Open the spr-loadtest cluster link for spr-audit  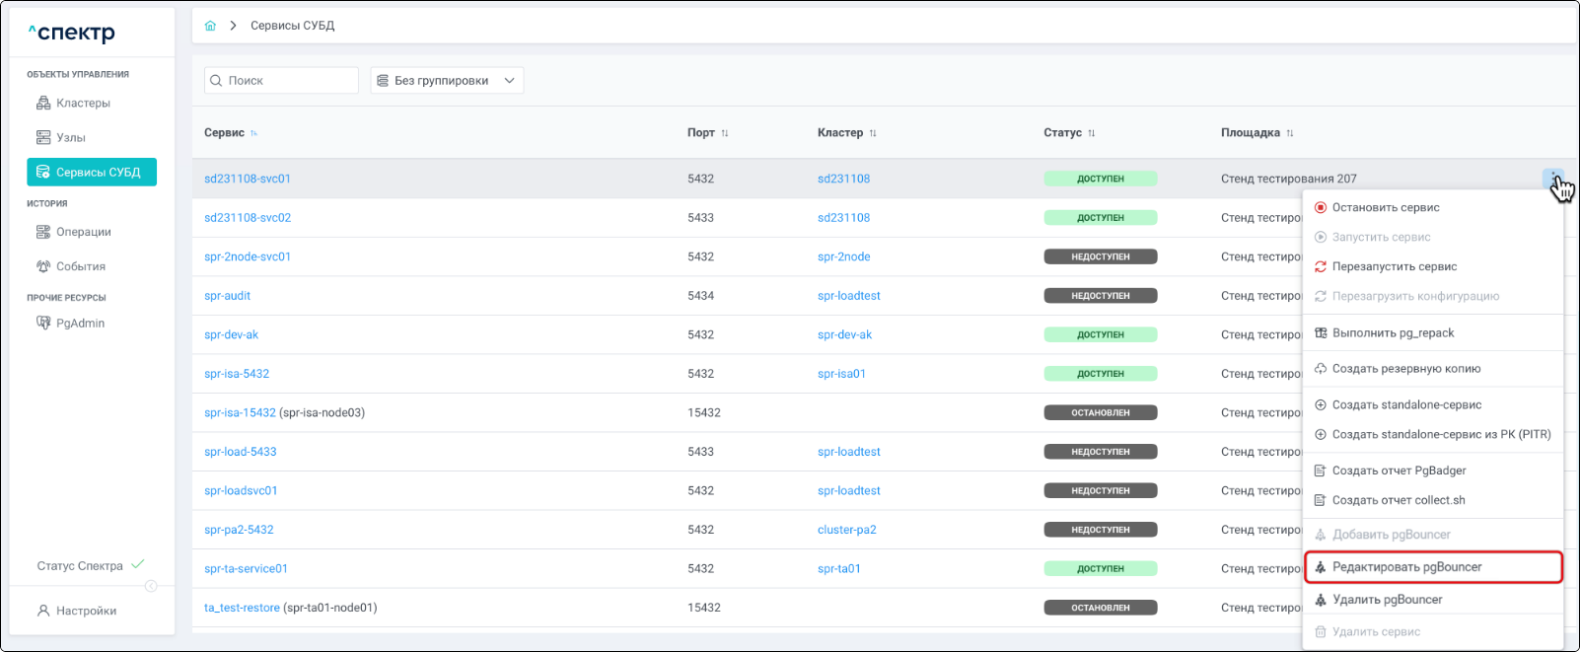pyautogui.click(x=848, y=296)
